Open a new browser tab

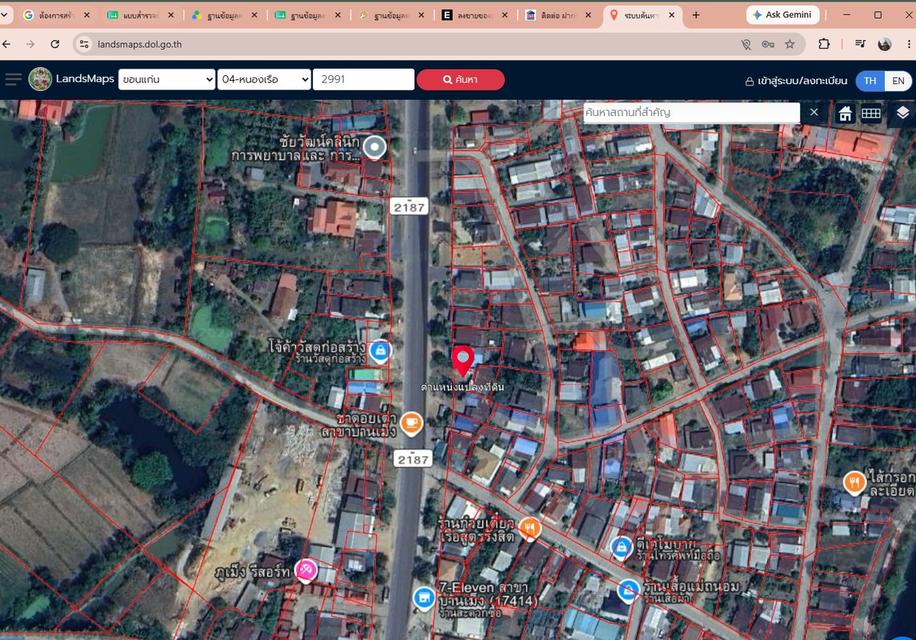696,15
